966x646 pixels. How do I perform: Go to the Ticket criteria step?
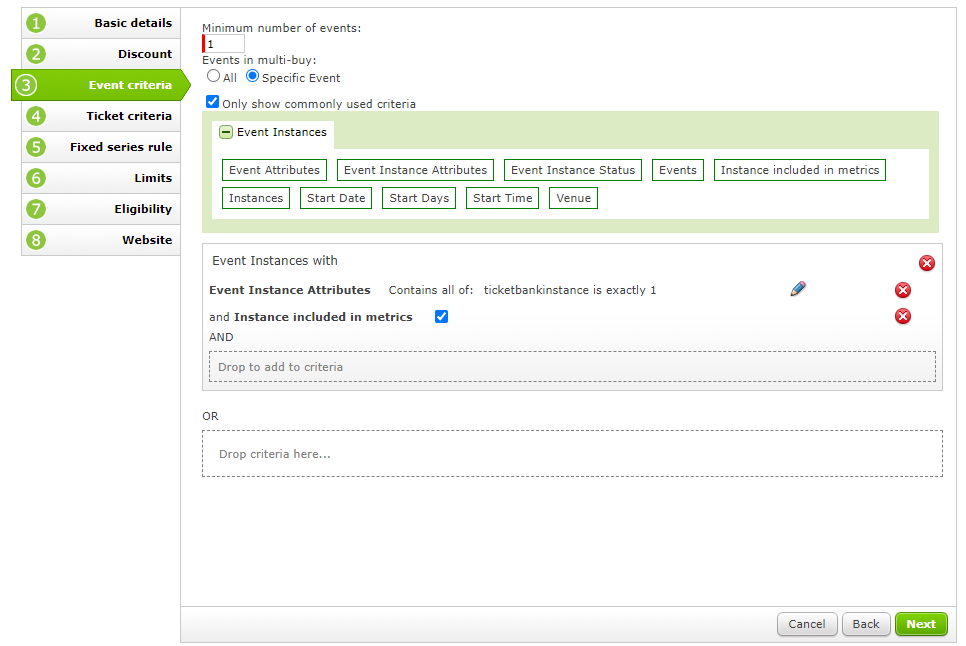click(x=101, y=116)
